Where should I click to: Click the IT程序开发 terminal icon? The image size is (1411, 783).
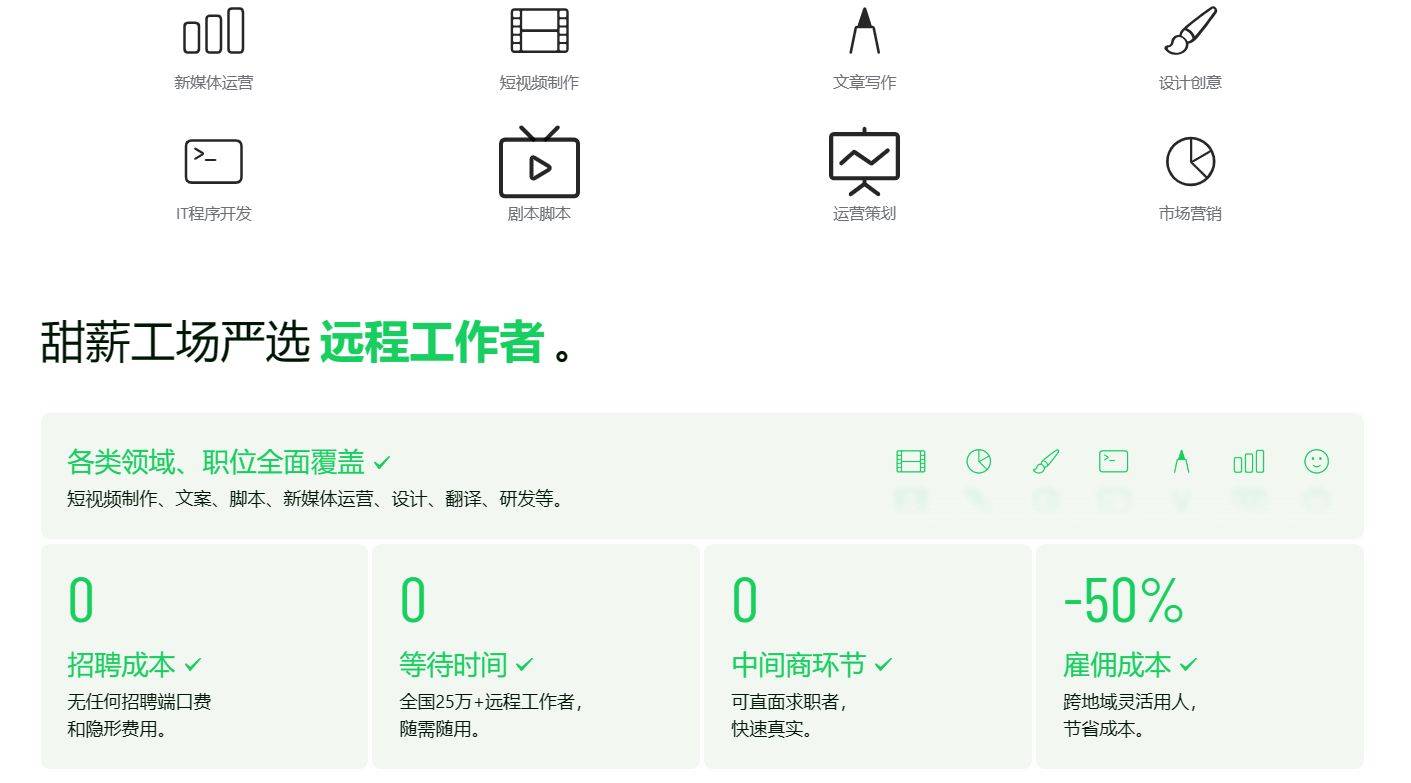point(213,161)
